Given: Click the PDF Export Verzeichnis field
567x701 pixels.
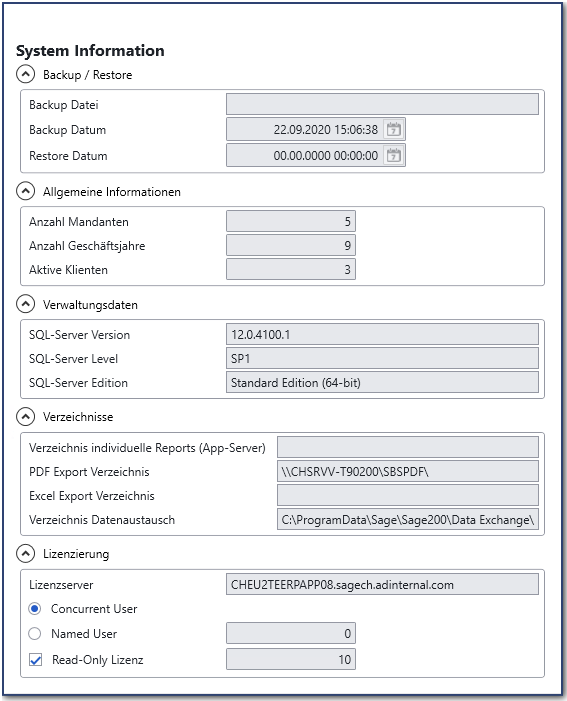Looking at the screenshot, I should coord(408,471).
